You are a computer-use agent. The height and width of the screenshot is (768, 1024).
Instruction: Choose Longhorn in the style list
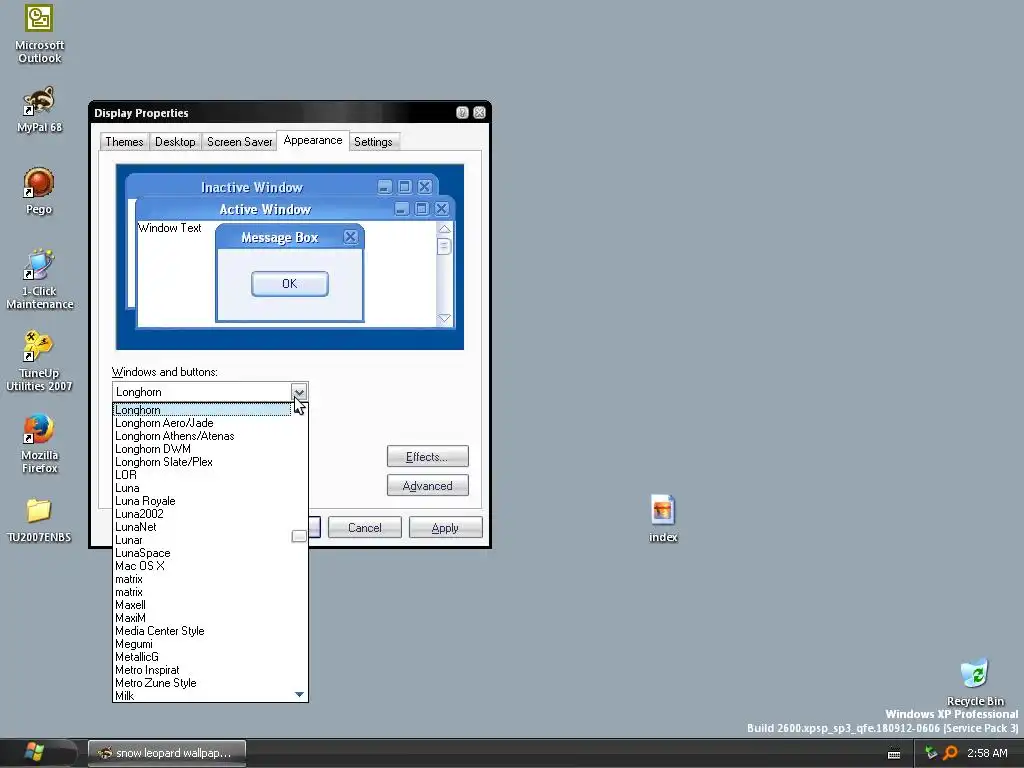202,410
